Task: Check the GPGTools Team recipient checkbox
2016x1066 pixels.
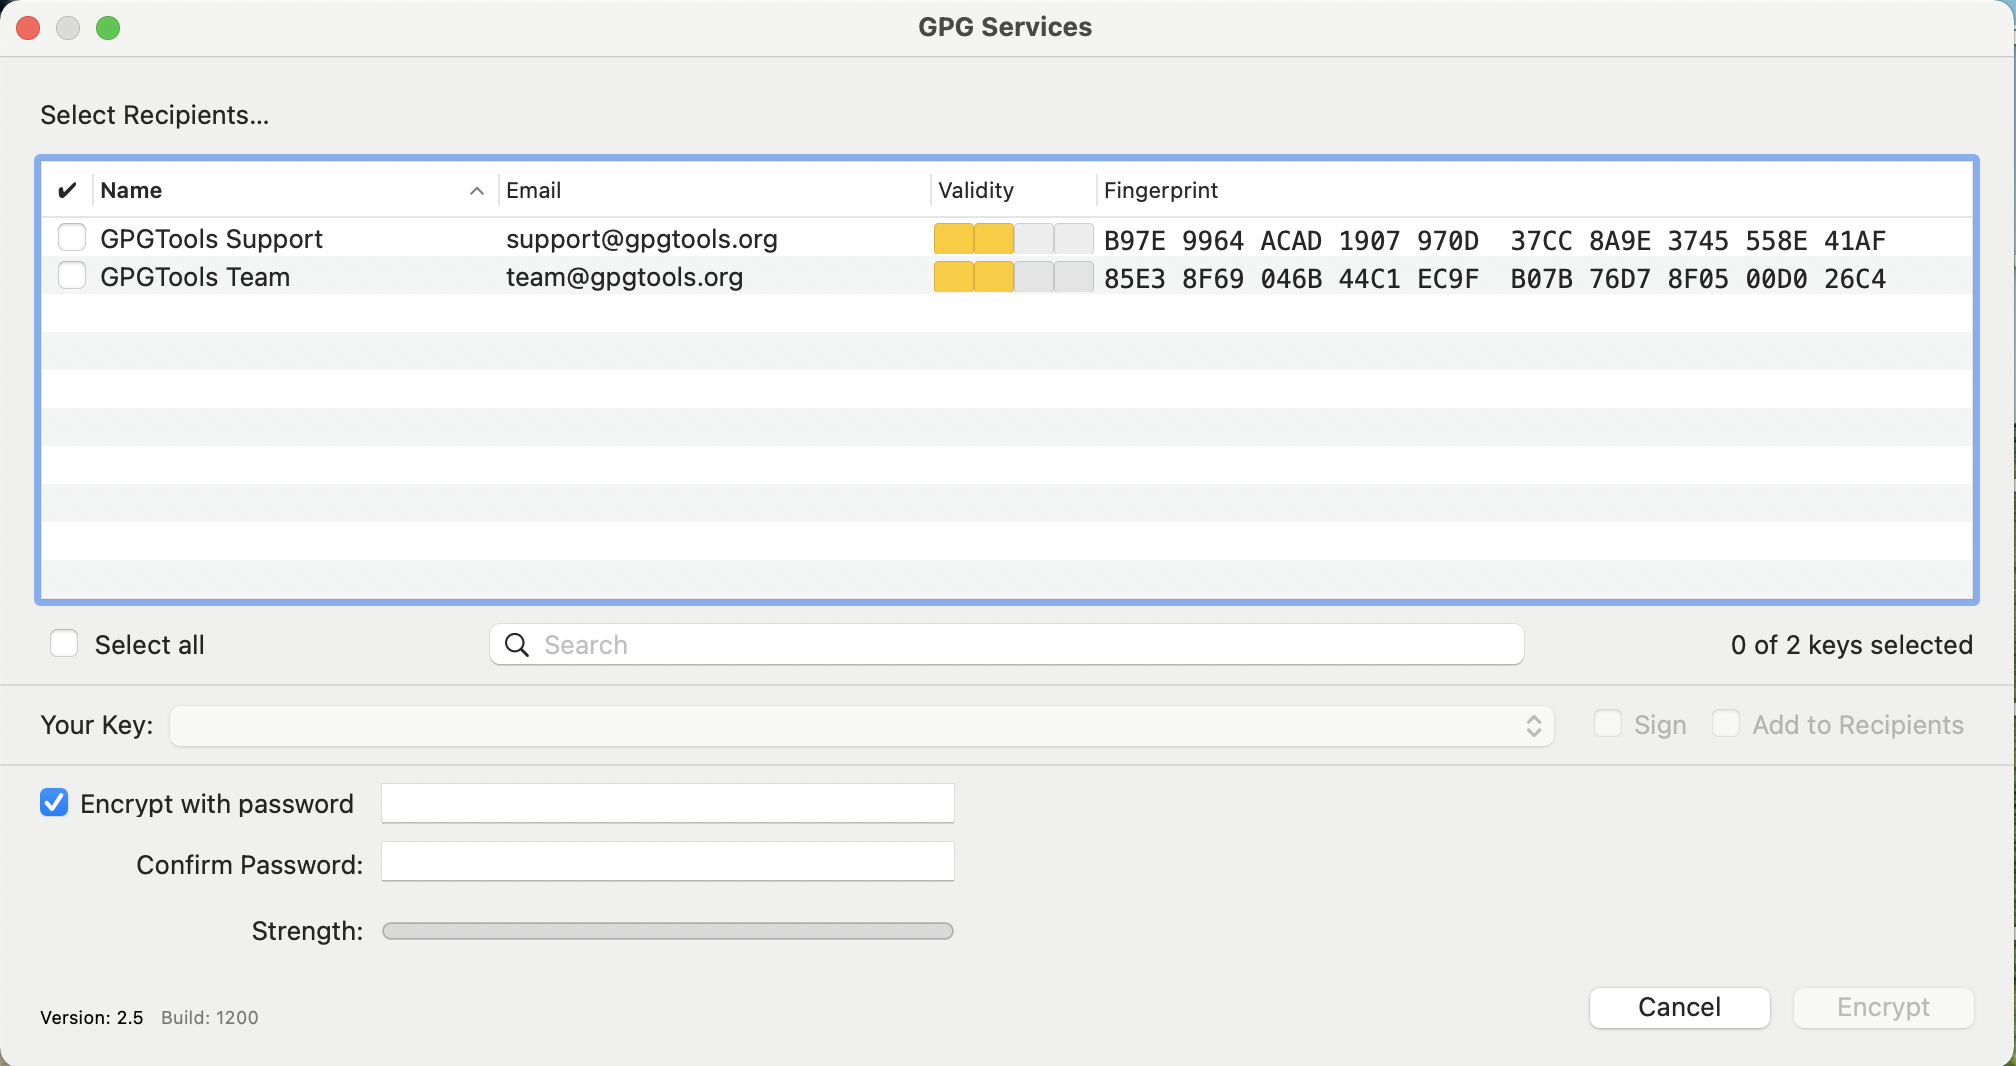Action: click(x=72, y=276)
